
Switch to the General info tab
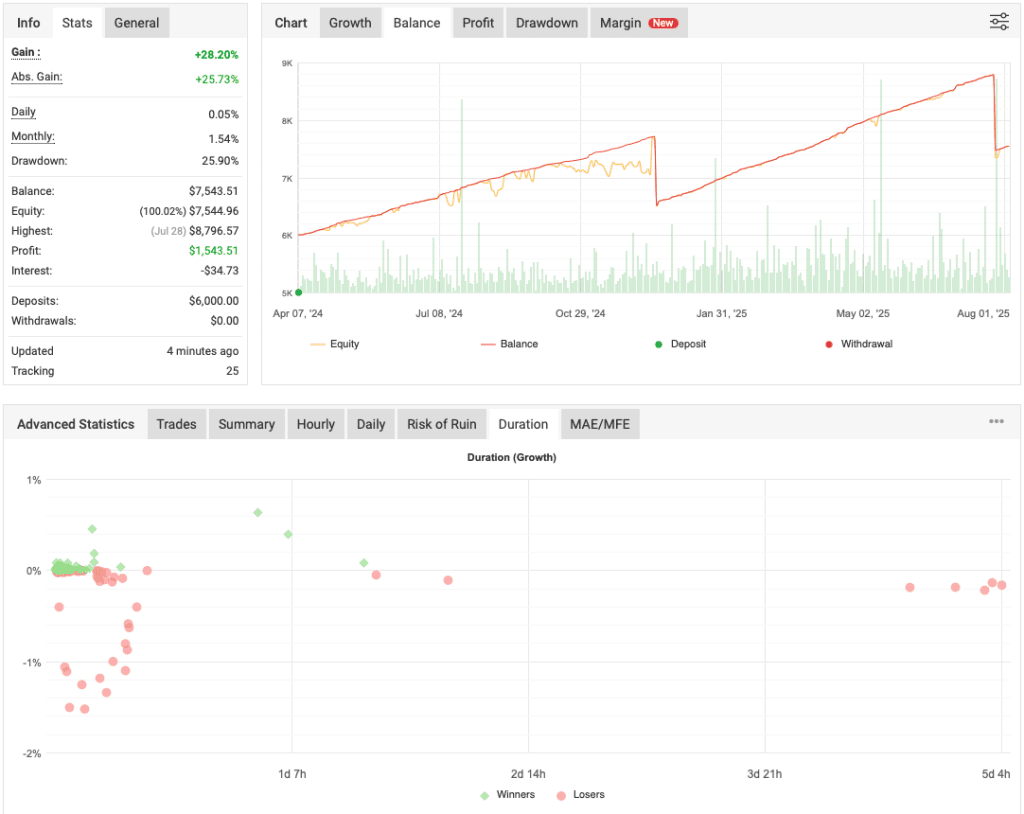click(137, 22)
